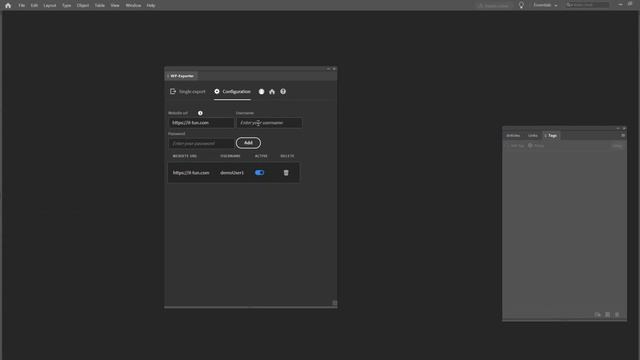Click the Home icon in menu bar
Screen dimensions: 640x360
[8, 5]
